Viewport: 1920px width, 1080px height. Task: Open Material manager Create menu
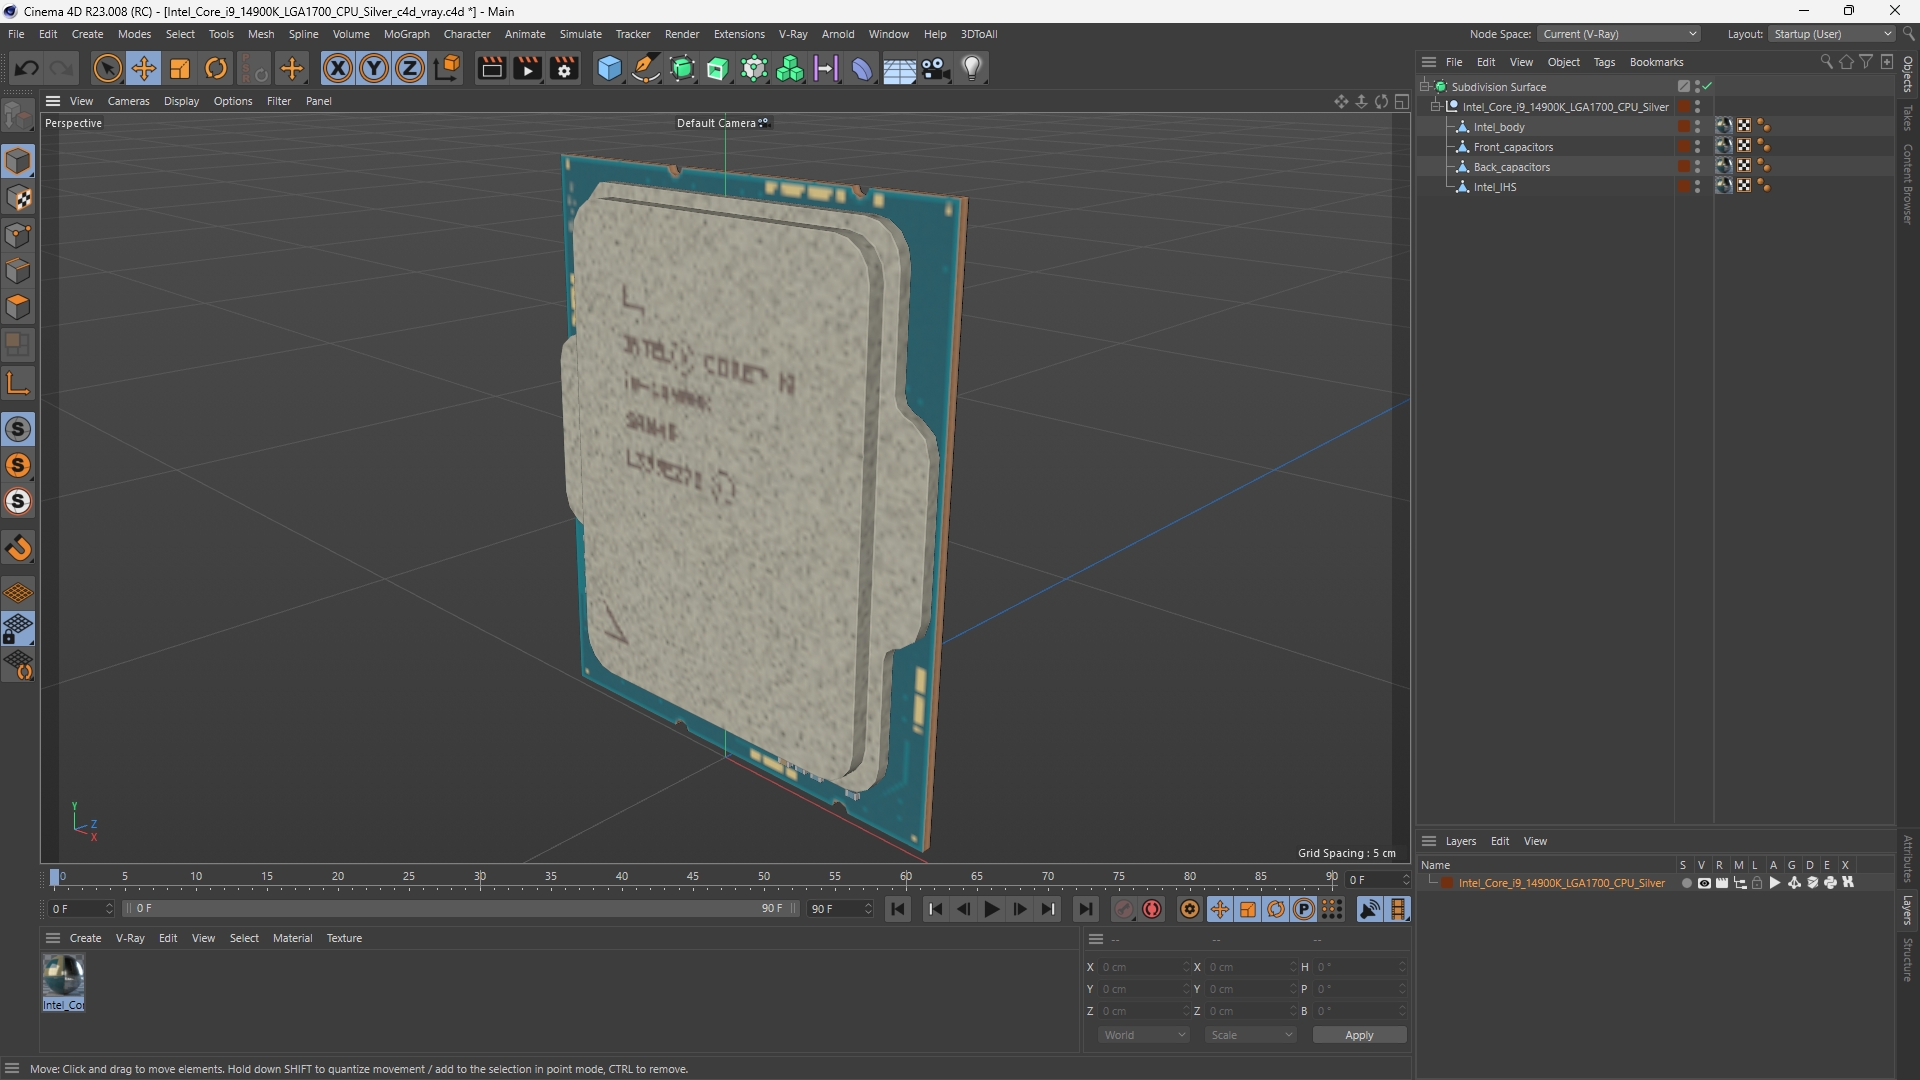pyautogui.click(x=85, y=938)
